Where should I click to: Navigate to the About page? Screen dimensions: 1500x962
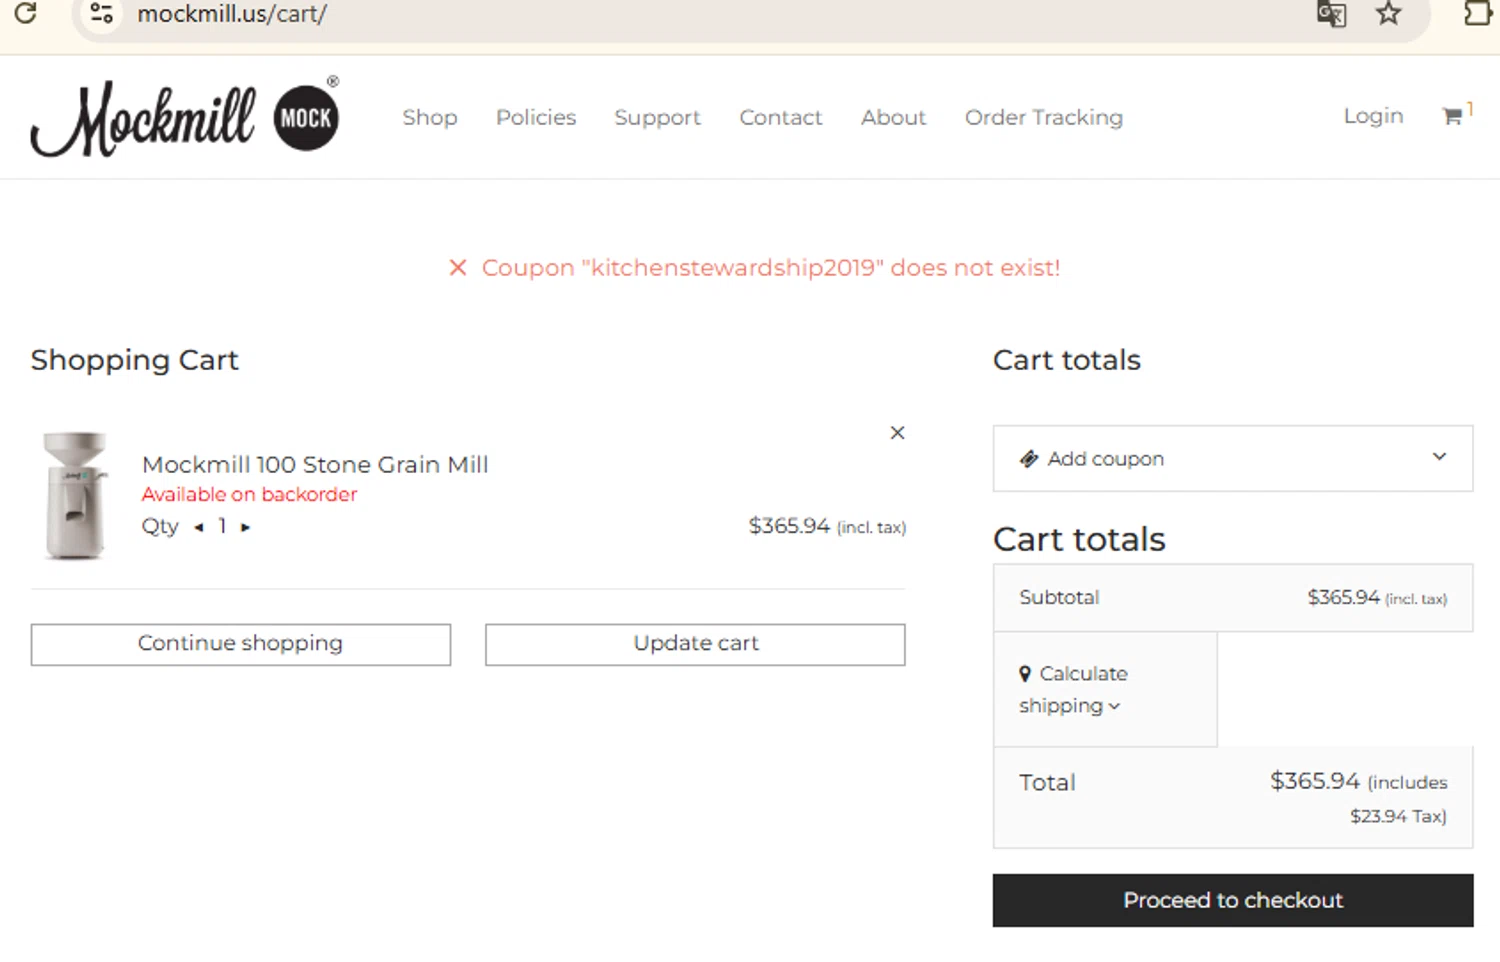[894, 117]
